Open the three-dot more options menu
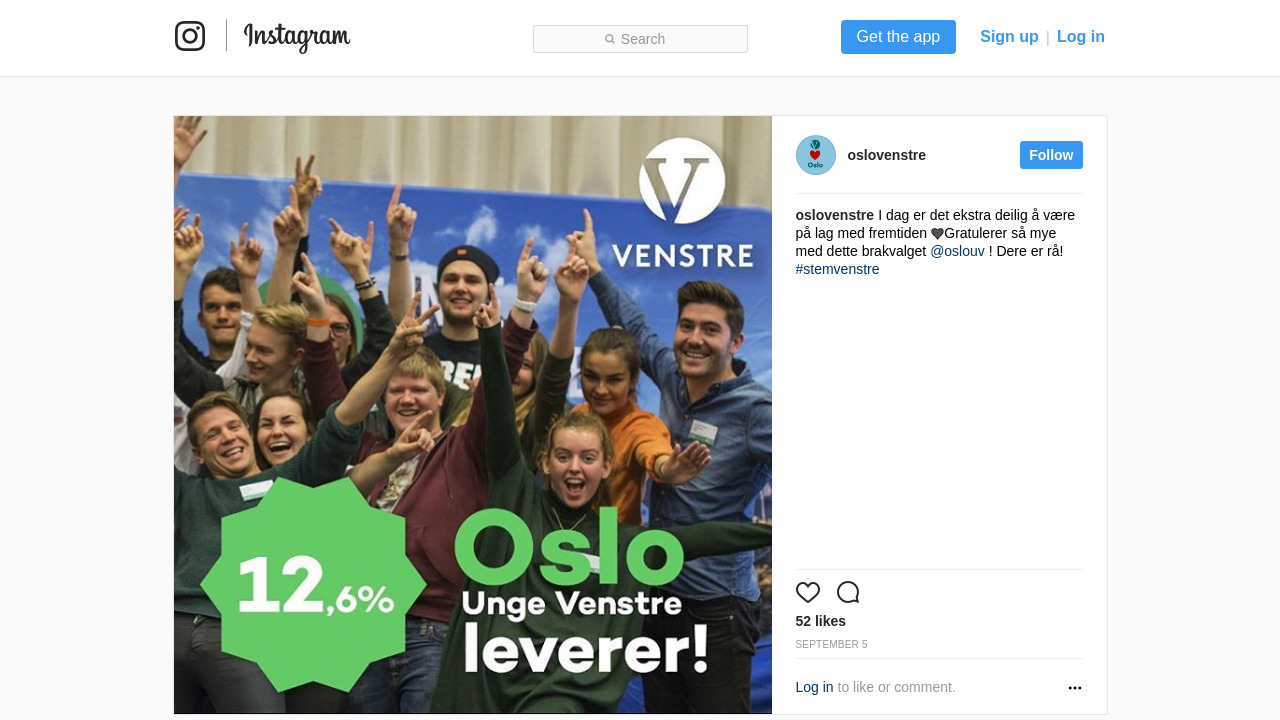The width and height of the screenshot is (1280, 720). point(1075,688)
